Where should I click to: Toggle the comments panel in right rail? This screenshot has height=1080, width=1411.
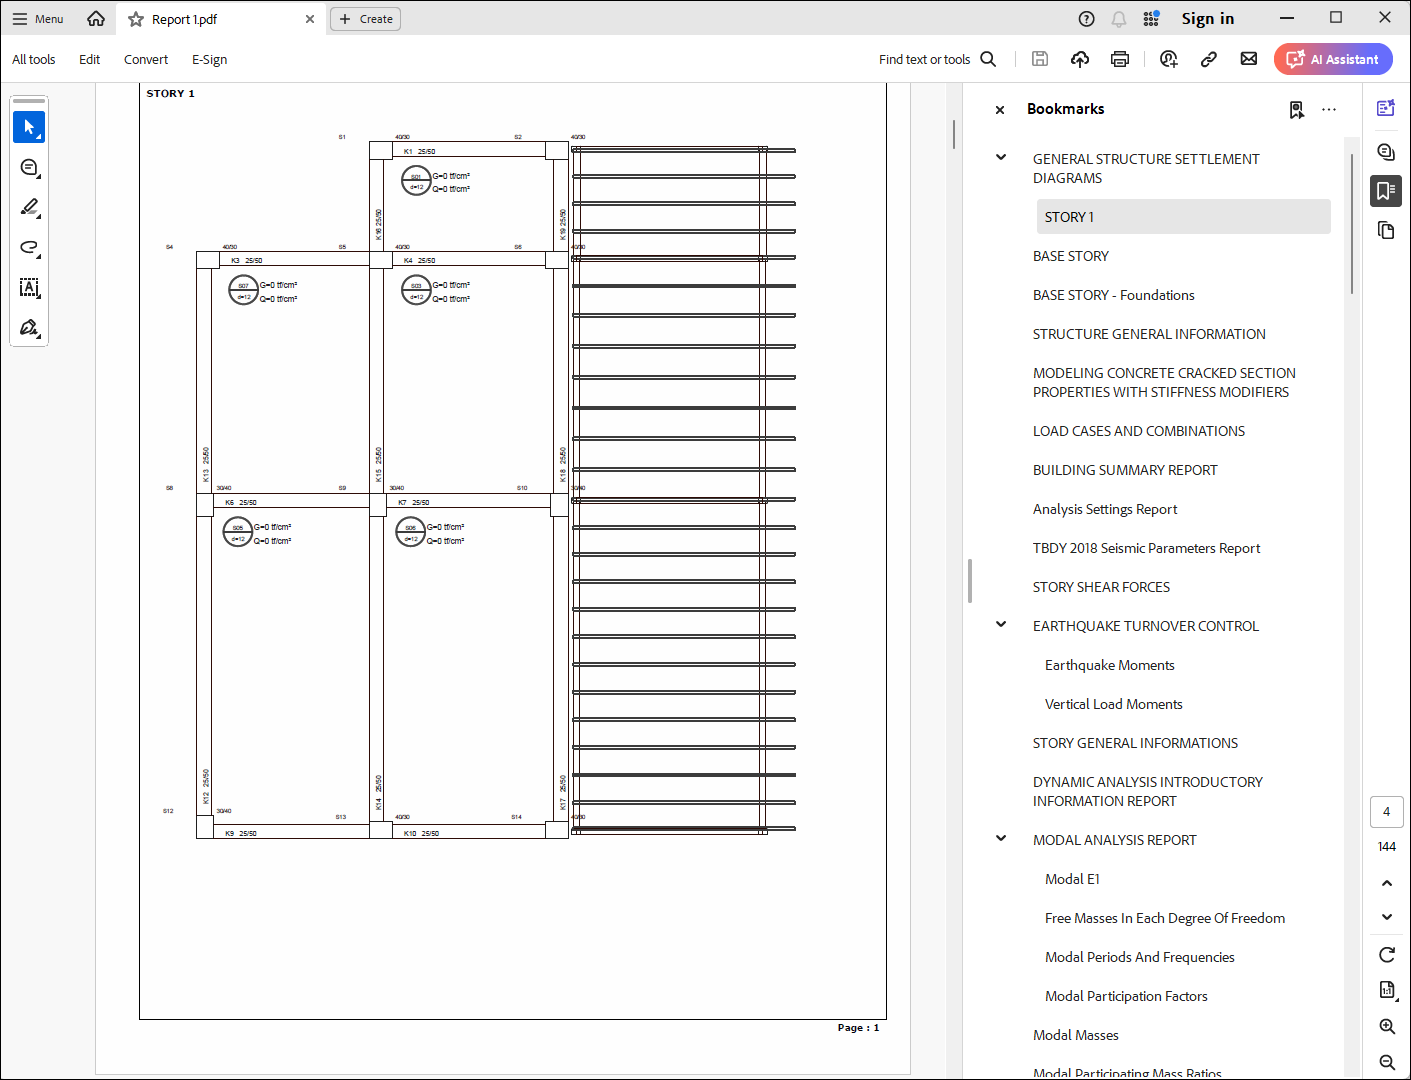1386,151
